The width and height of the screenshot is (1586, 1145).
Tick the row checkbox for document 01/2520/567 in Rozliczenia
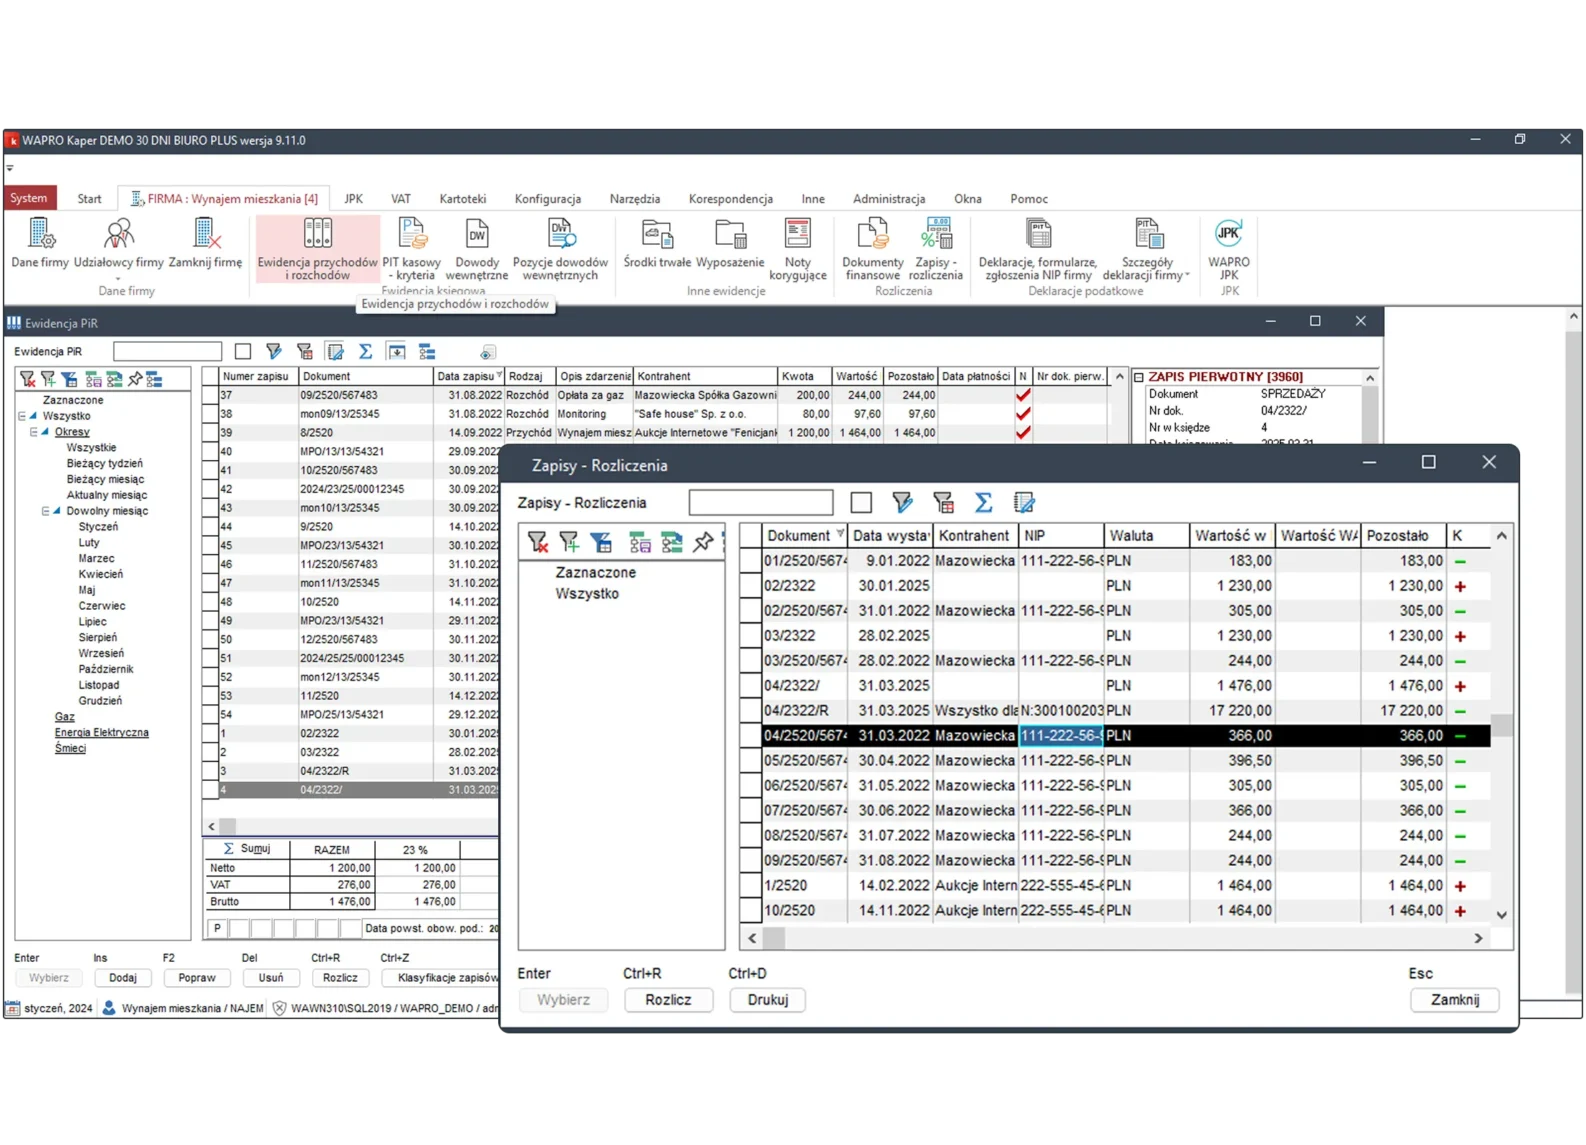click(x=750, y=561)
